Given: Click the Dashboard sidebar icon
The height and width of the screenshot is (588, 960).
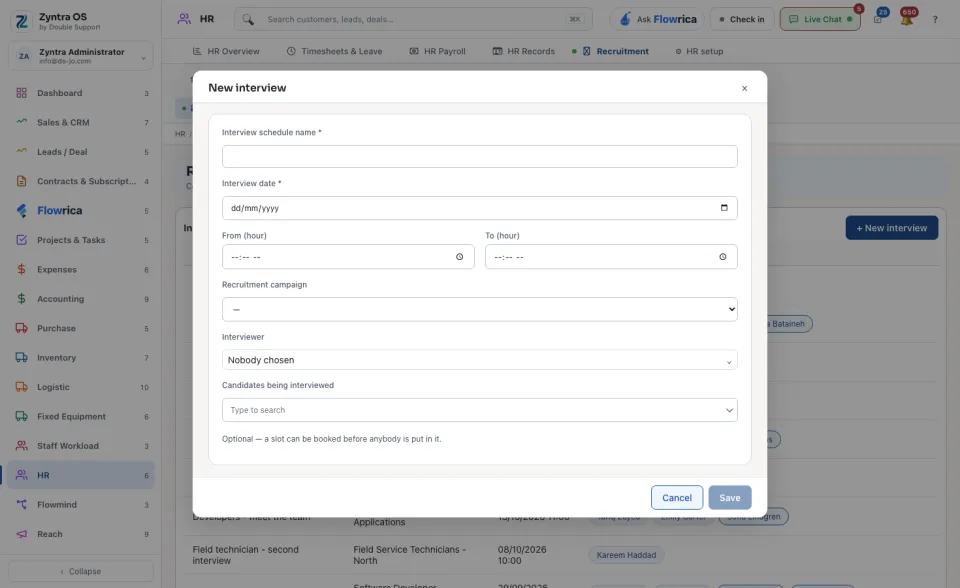Looking at the screenshot, I should [21, 93].
